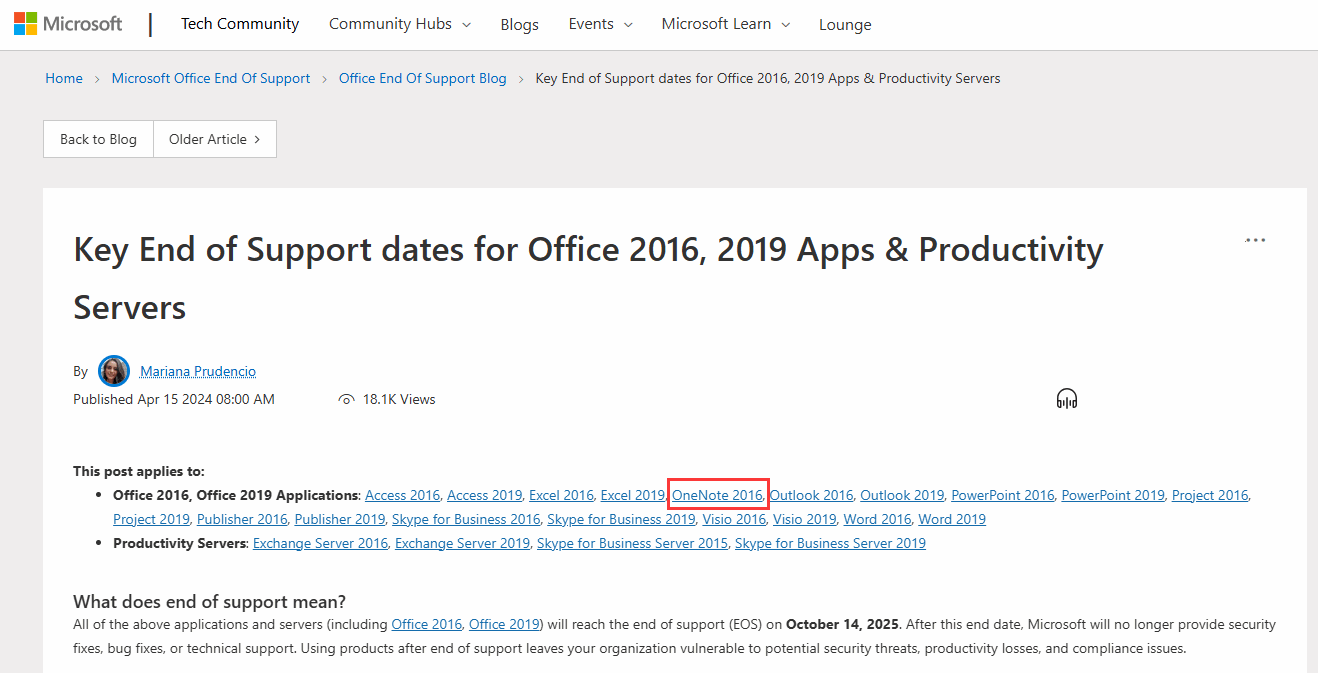Screen dimensions: 1318x673
Task: Click Mariana Prudencio's avatar picture
Action: (x=114, y=371)
